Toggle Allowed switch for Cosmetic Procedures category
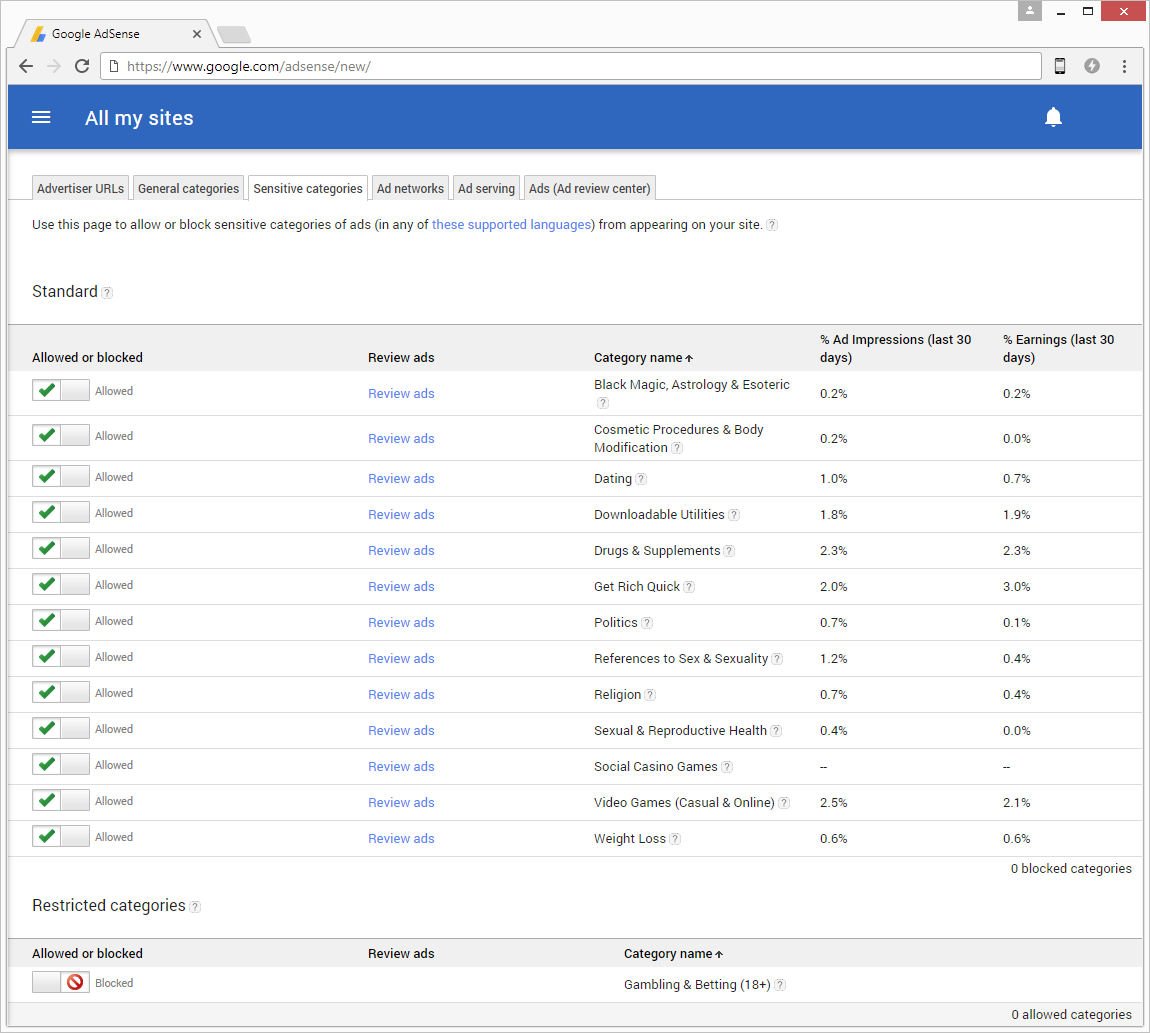Viewport: 1150px width, 1033px height. pos(61,435)
